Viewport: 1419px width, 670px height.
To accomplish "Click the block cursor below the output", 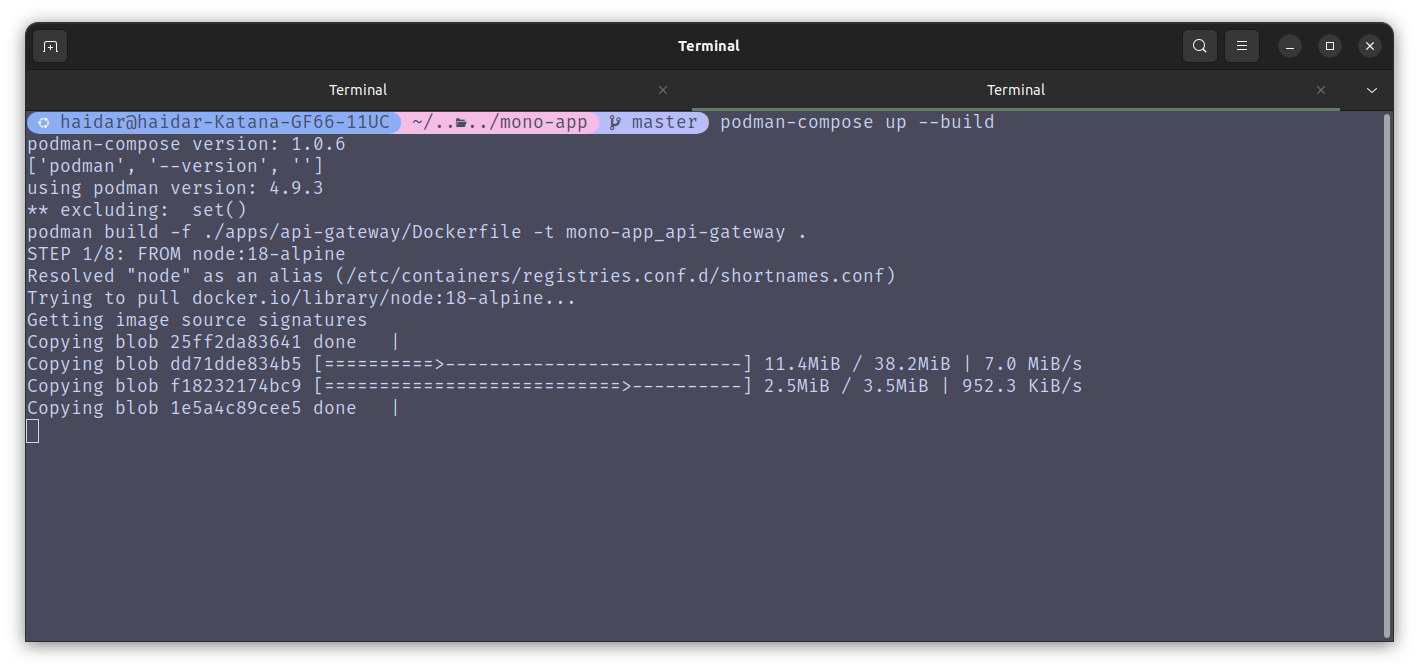I will coord(33,431).
